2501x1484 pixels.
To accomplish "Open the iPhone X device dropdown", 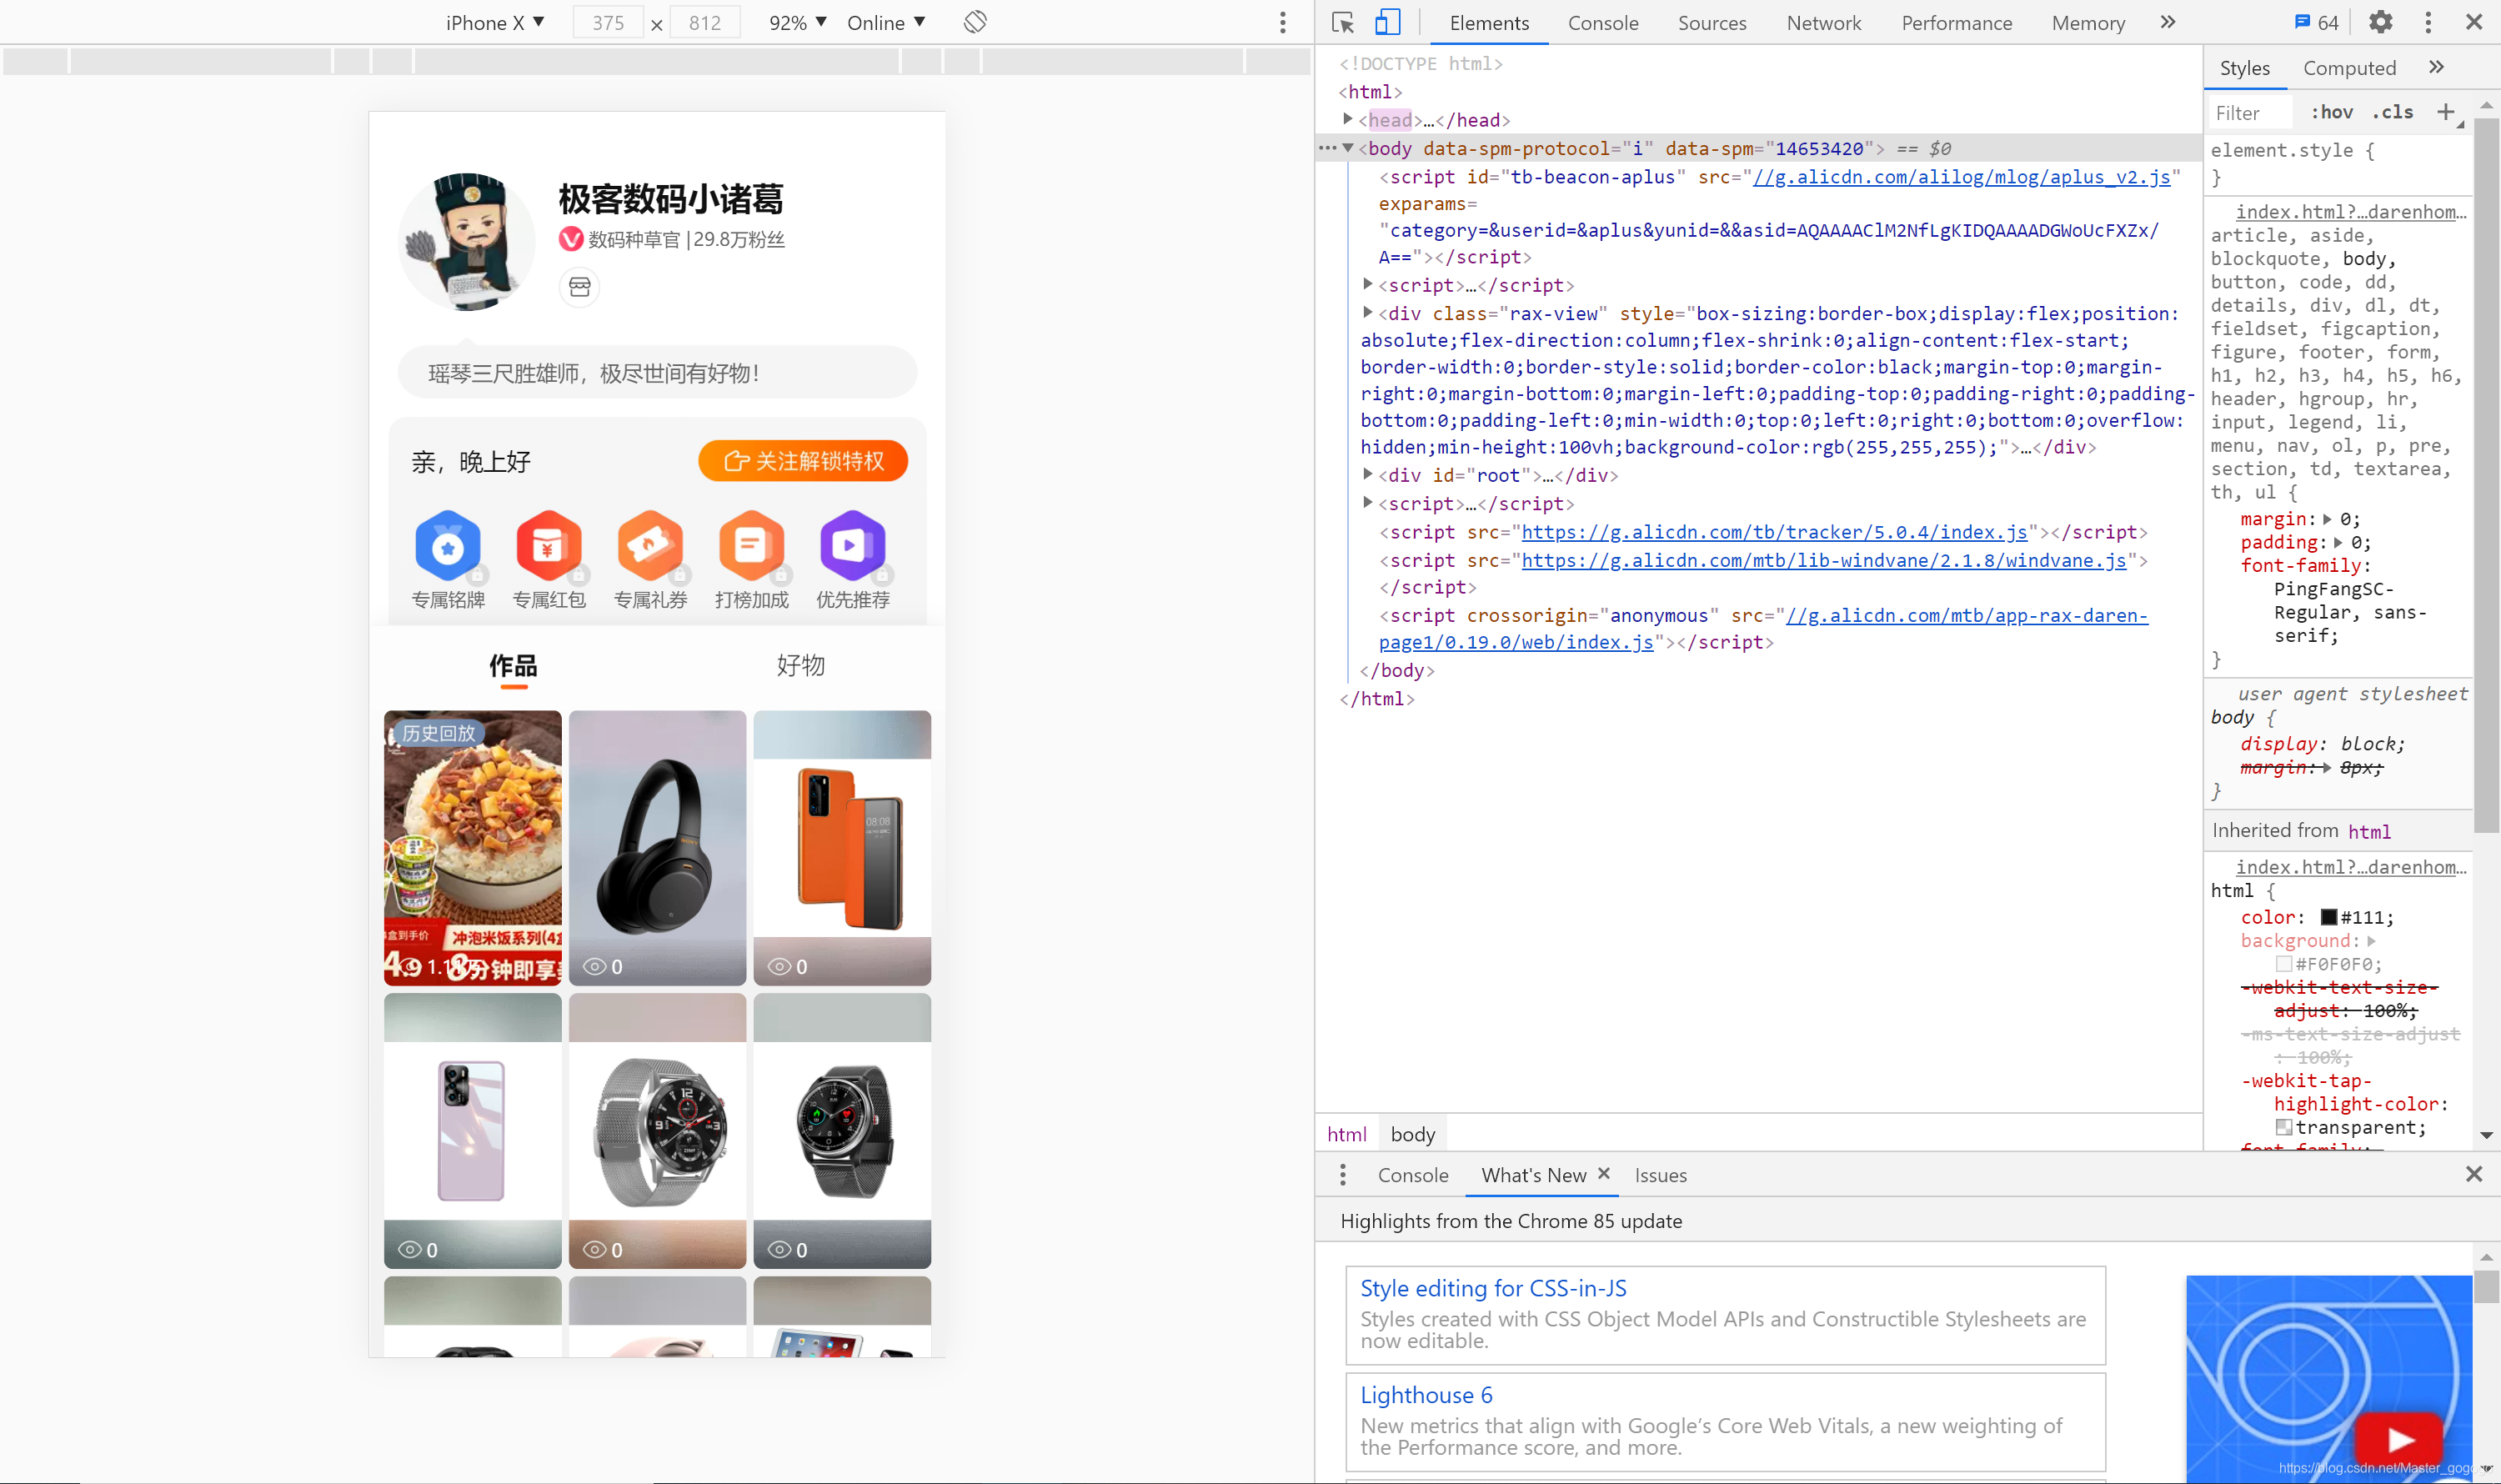I will click(495, 22).
